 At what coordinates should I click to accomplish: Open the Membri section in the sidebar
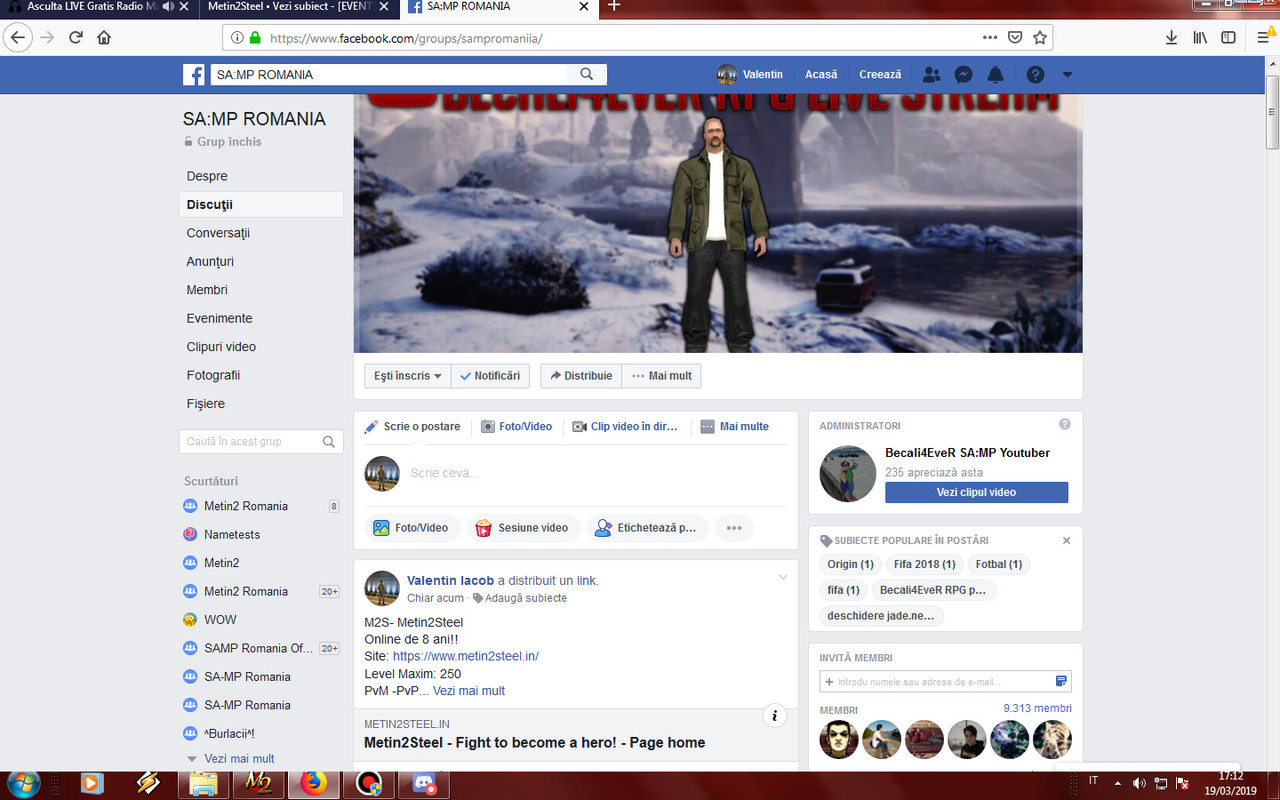(206, 289)
